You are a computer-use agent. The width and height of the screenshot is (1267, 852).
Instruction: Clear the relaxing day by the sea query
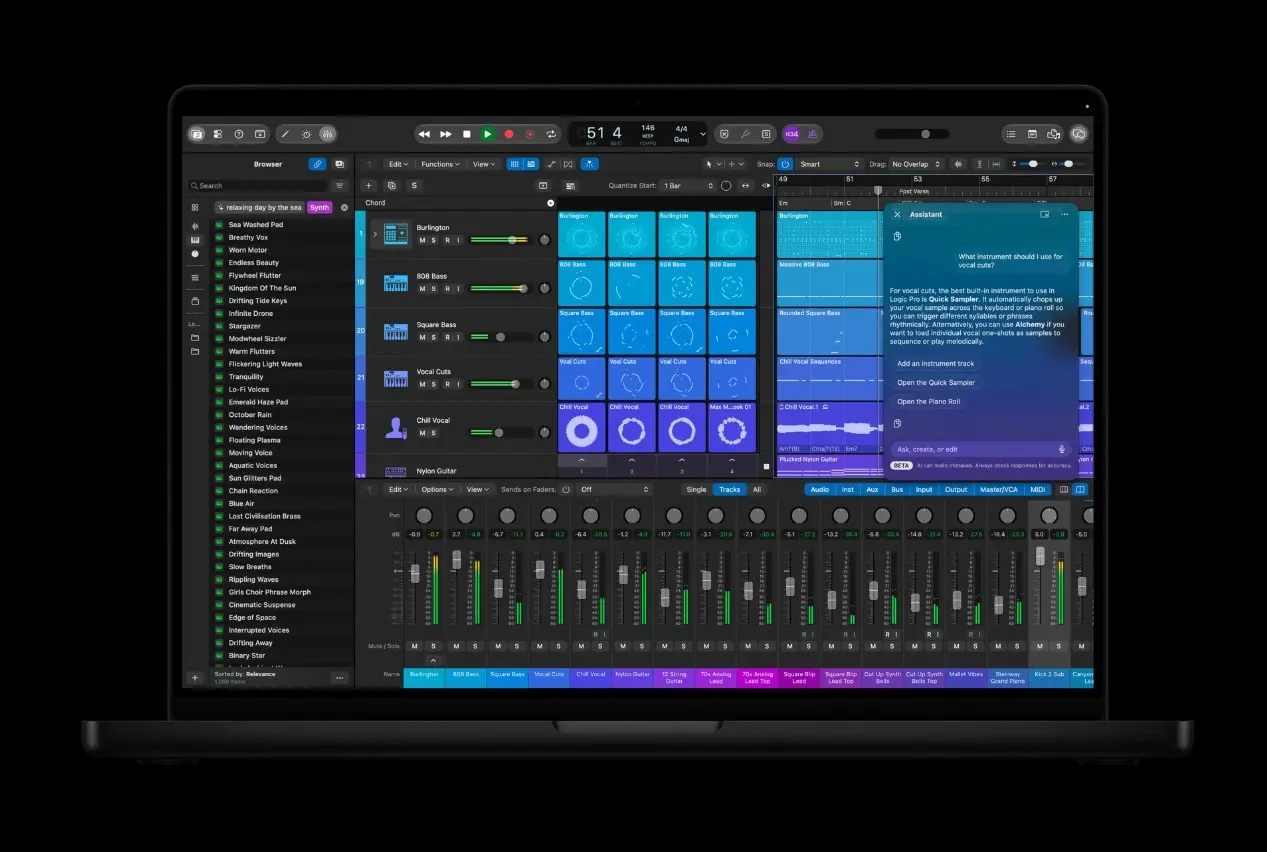pos(345,208)
